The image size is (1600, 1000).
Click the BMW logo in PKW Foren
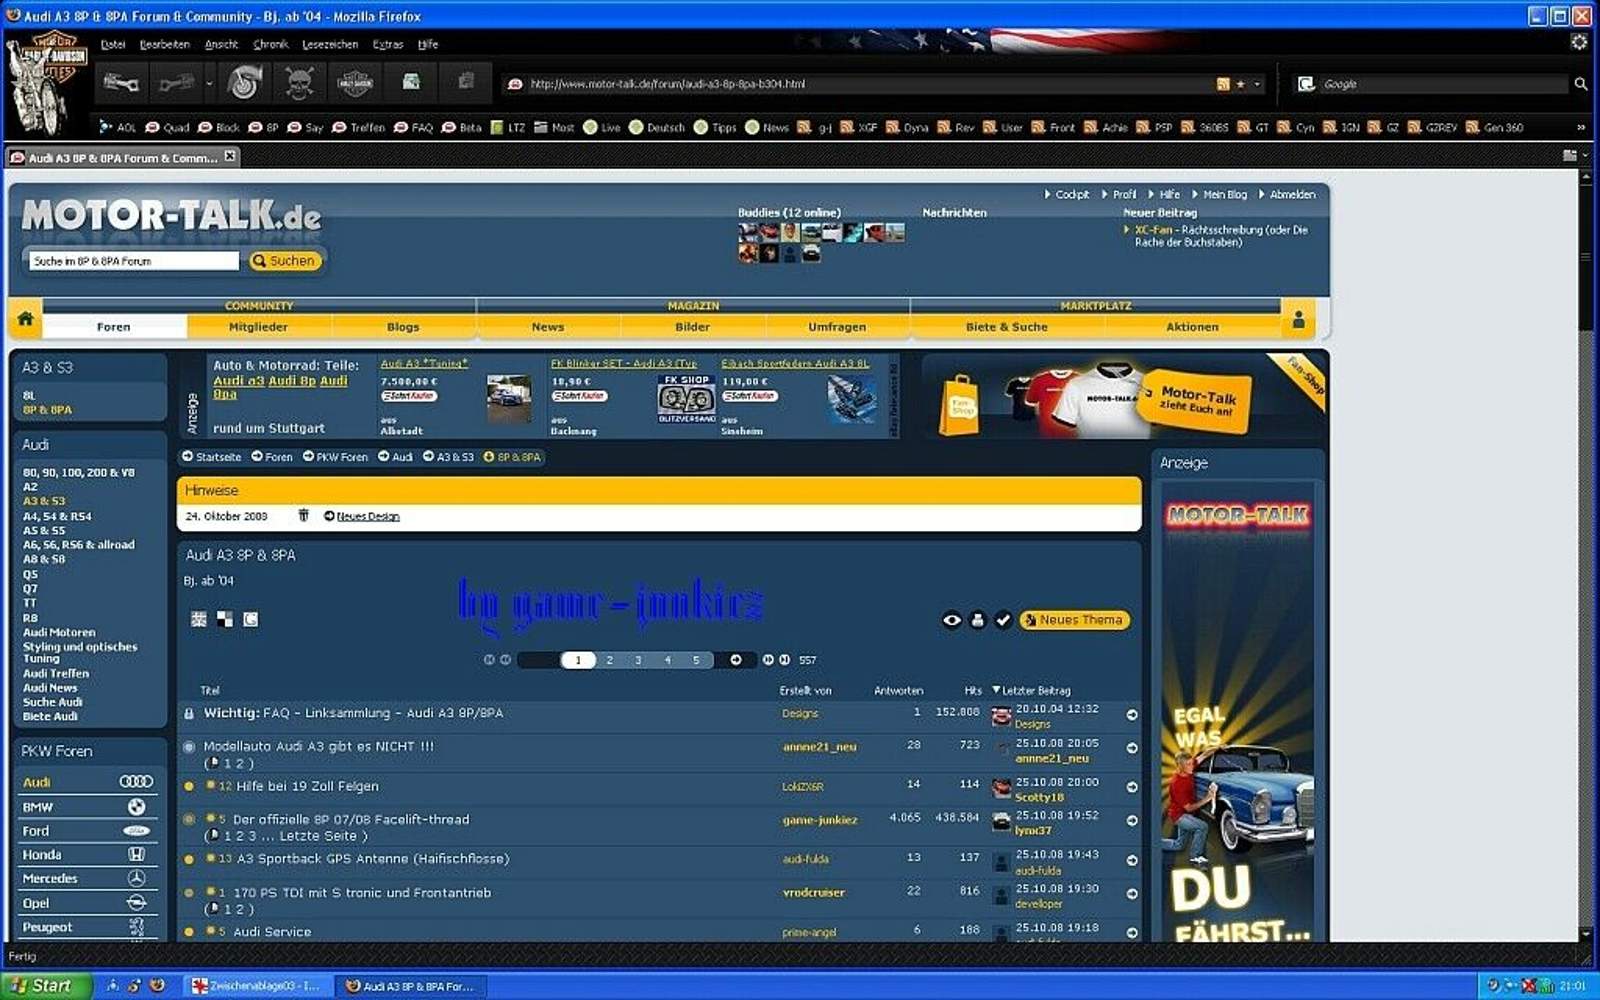137,807
